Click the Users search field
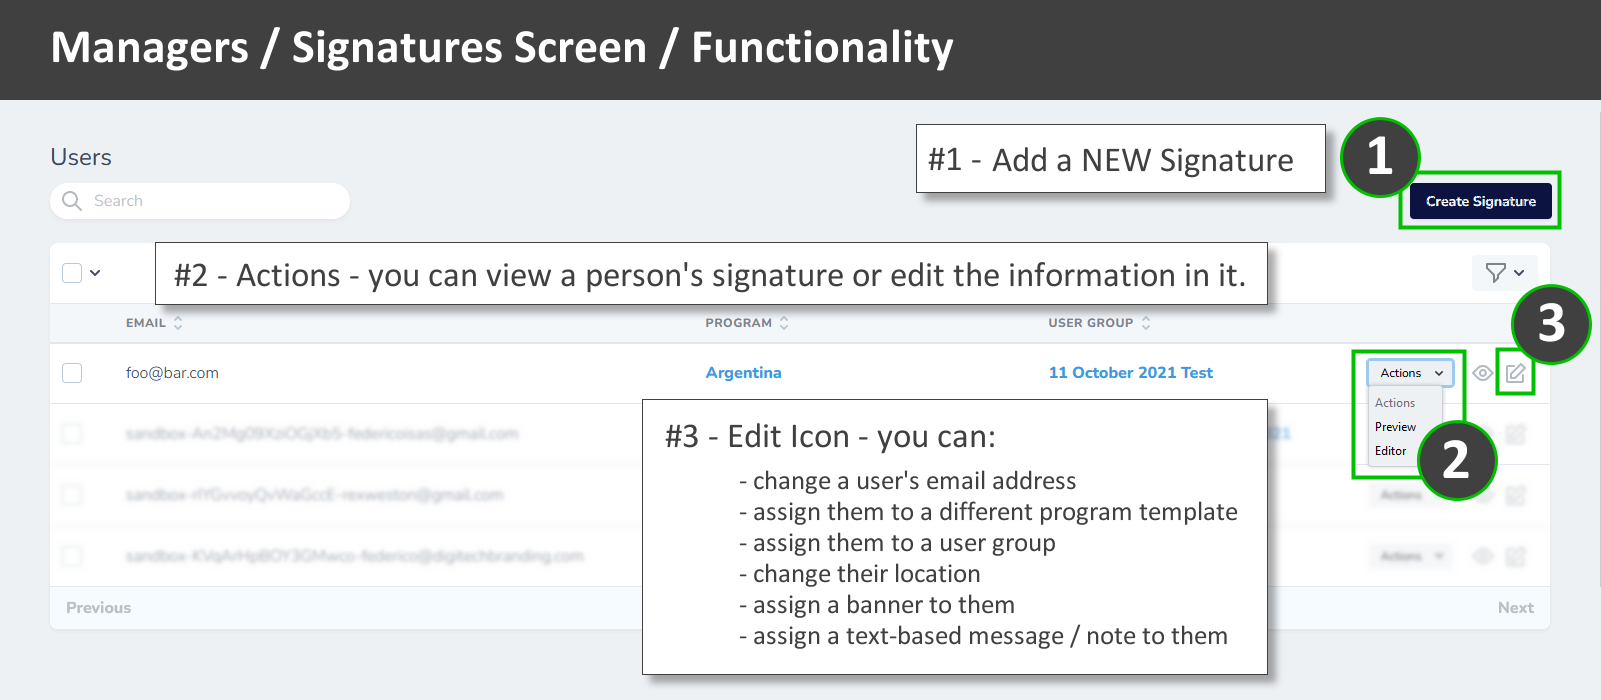Image resolution: width=1601 pixels, height=700 pixels. tap(200, 201)
